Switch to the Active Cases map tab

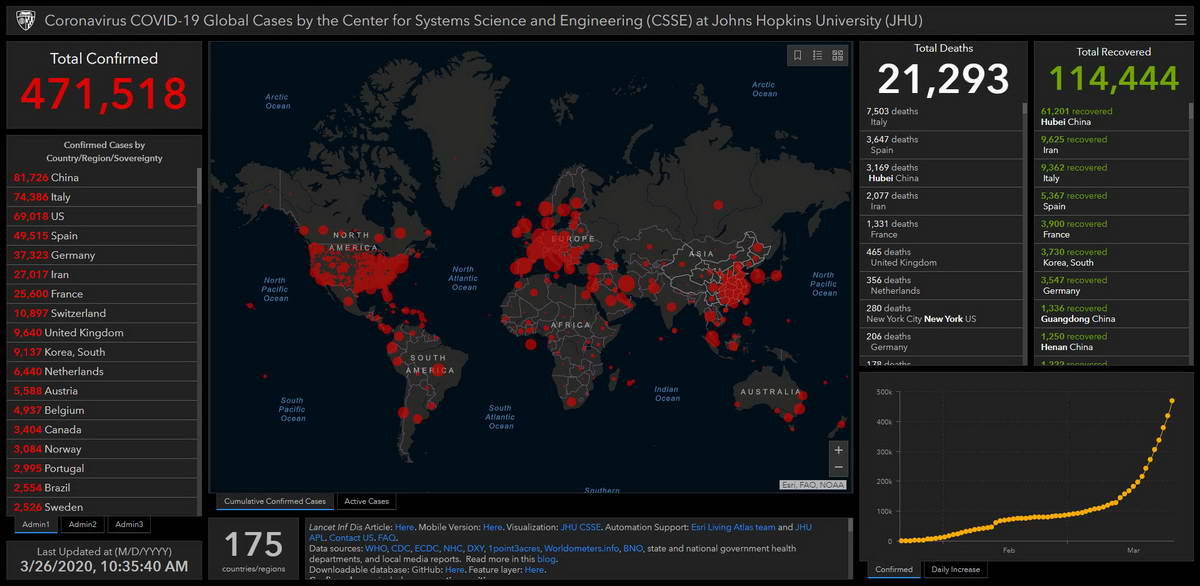(366, 501)
